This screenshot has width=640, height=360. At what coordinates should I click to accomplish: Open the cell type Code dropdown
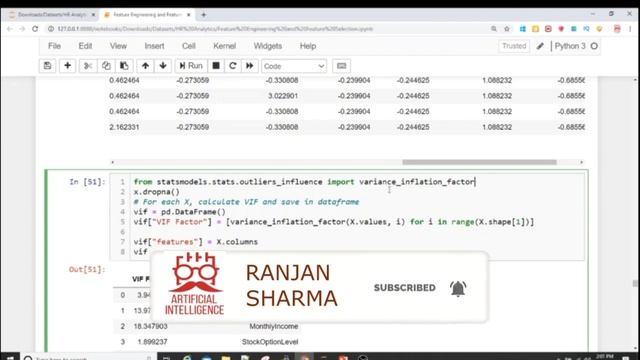tap(293, 66)
